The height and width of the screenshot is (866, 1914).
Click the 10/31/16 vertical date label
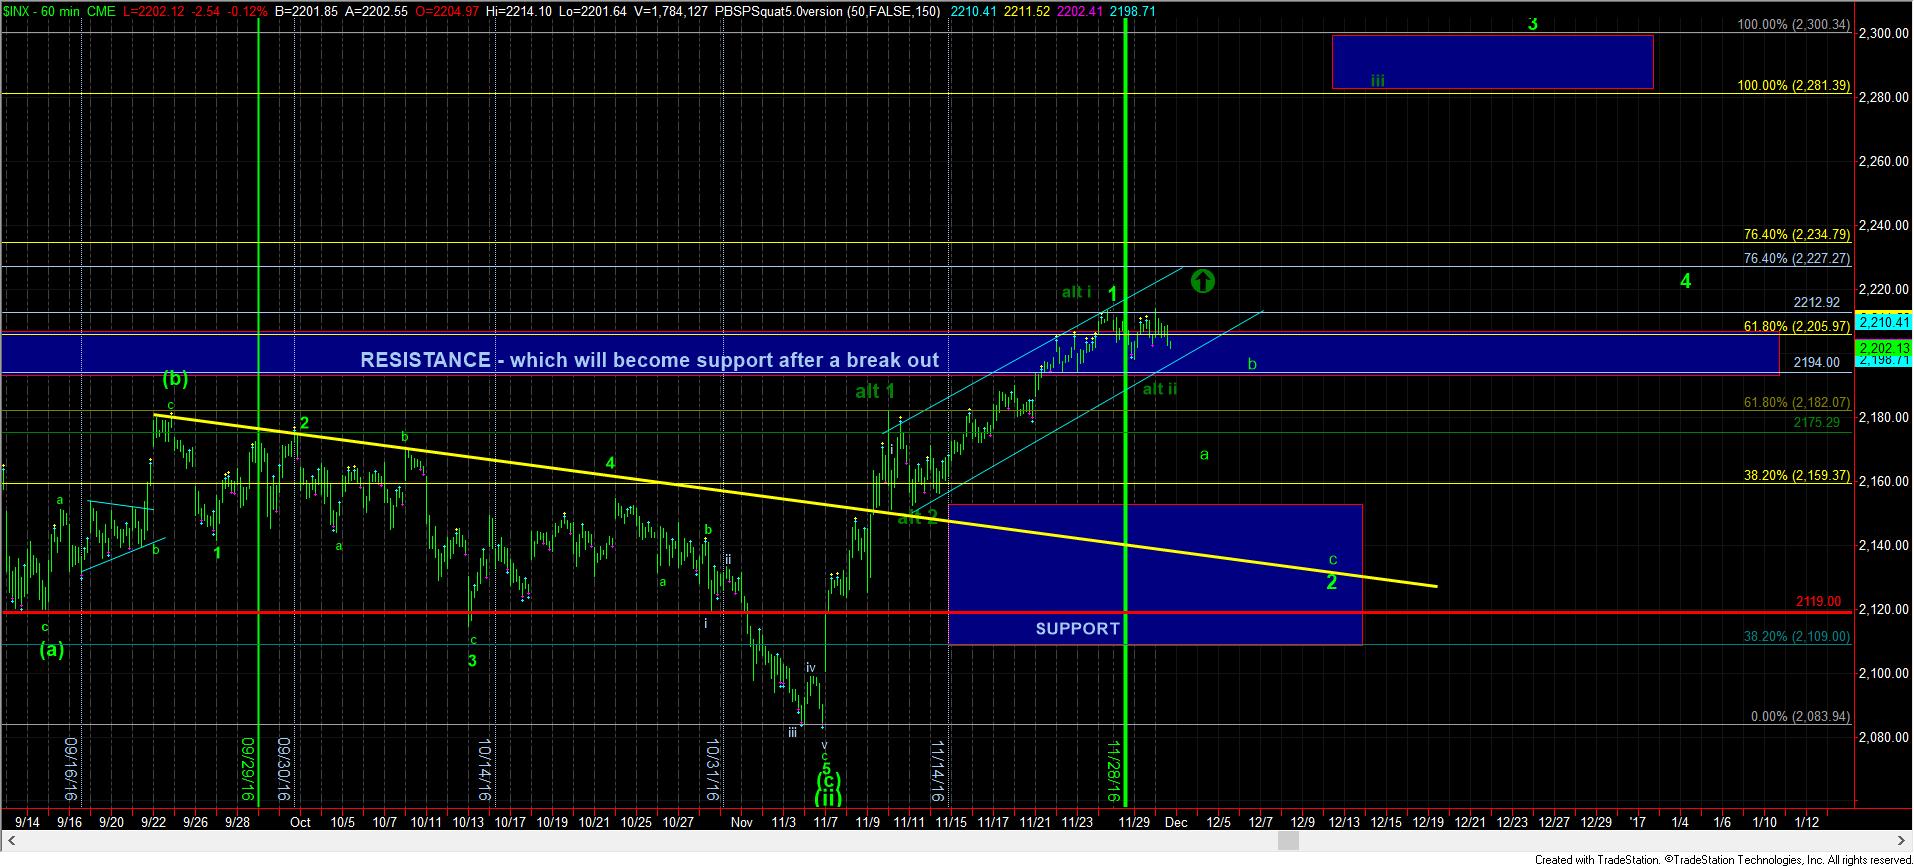(x=713, y=770)
